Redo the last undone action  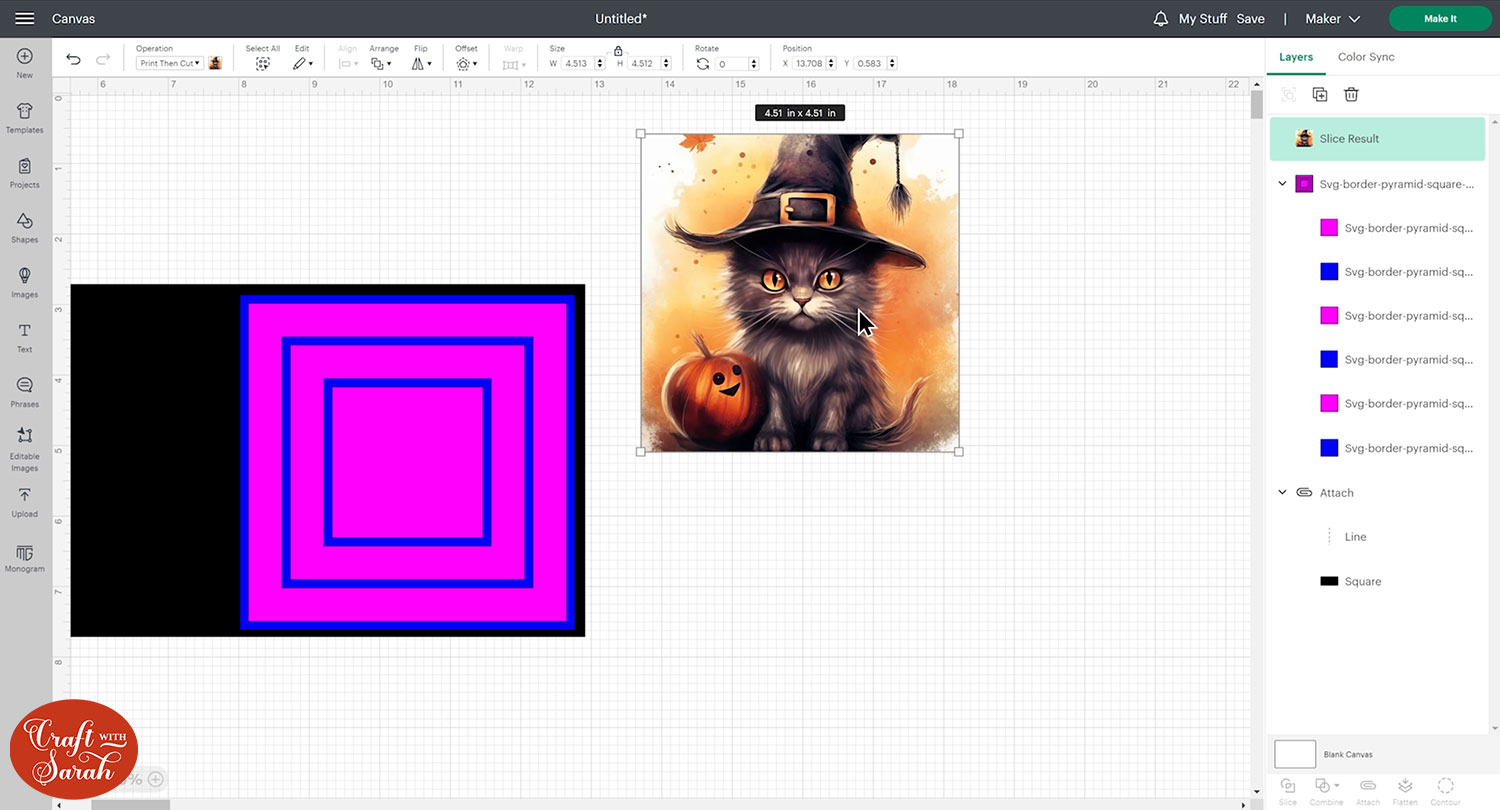pyautogui.click(x=102, y=60)
